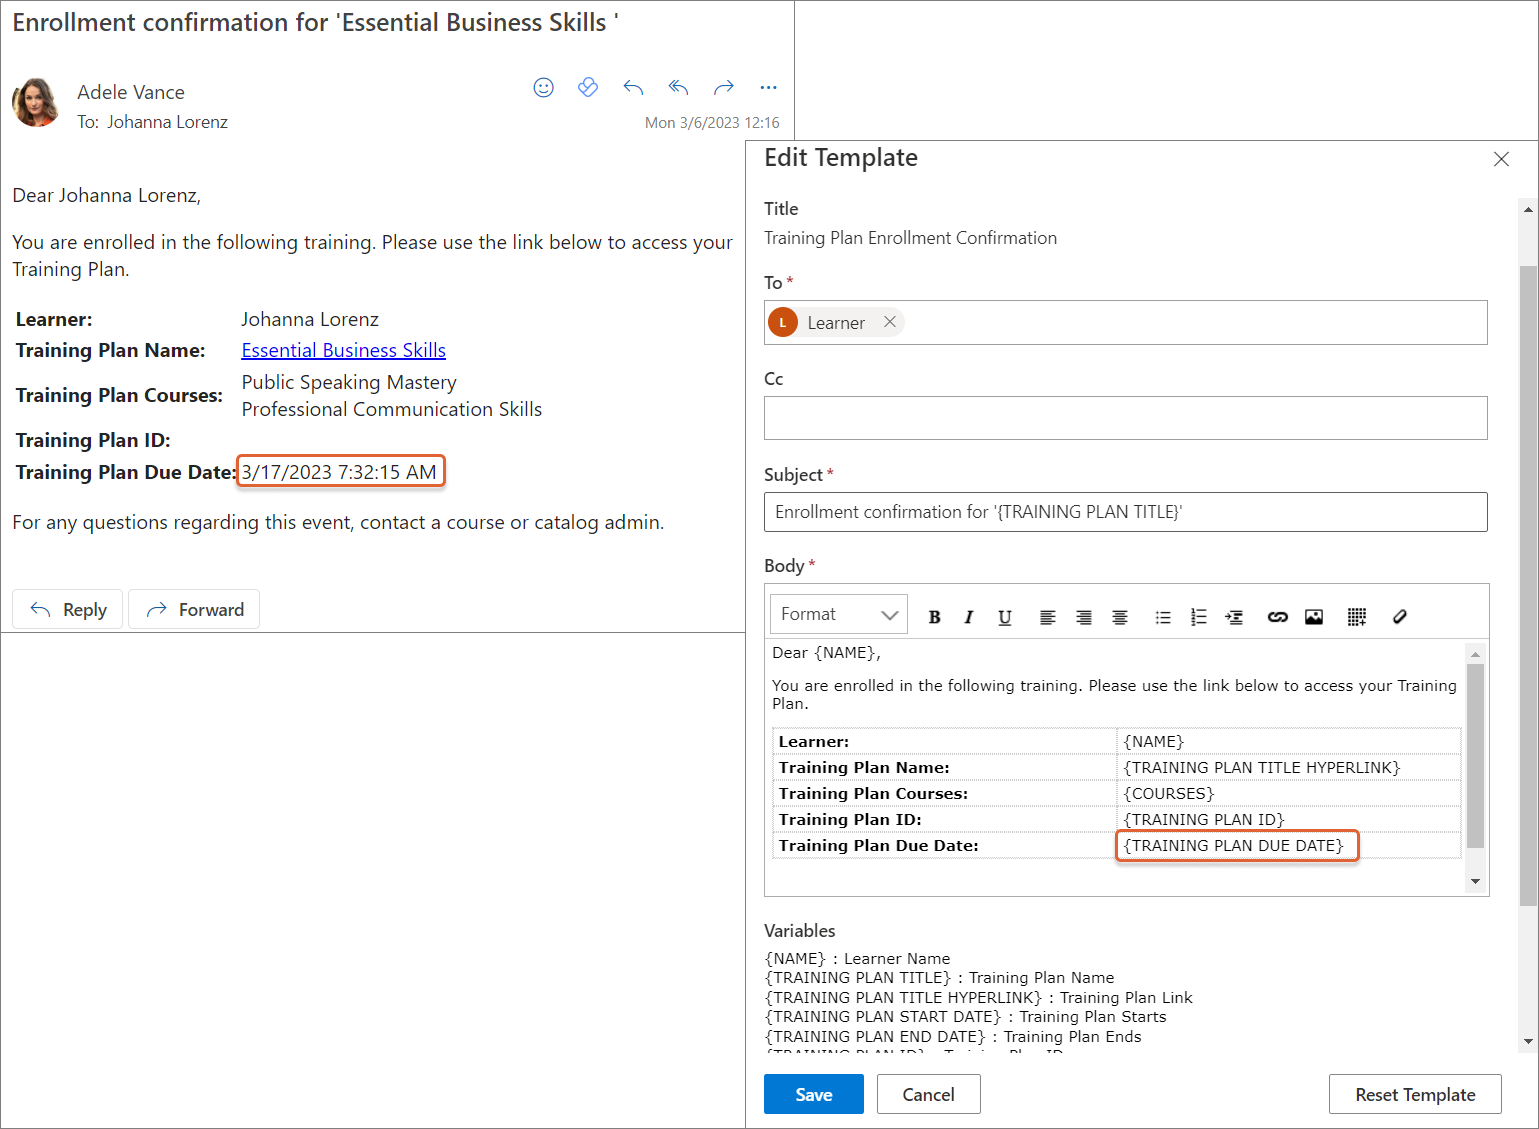
Task: Toggle bold formatting in the body editor
Action: point(934,617)
